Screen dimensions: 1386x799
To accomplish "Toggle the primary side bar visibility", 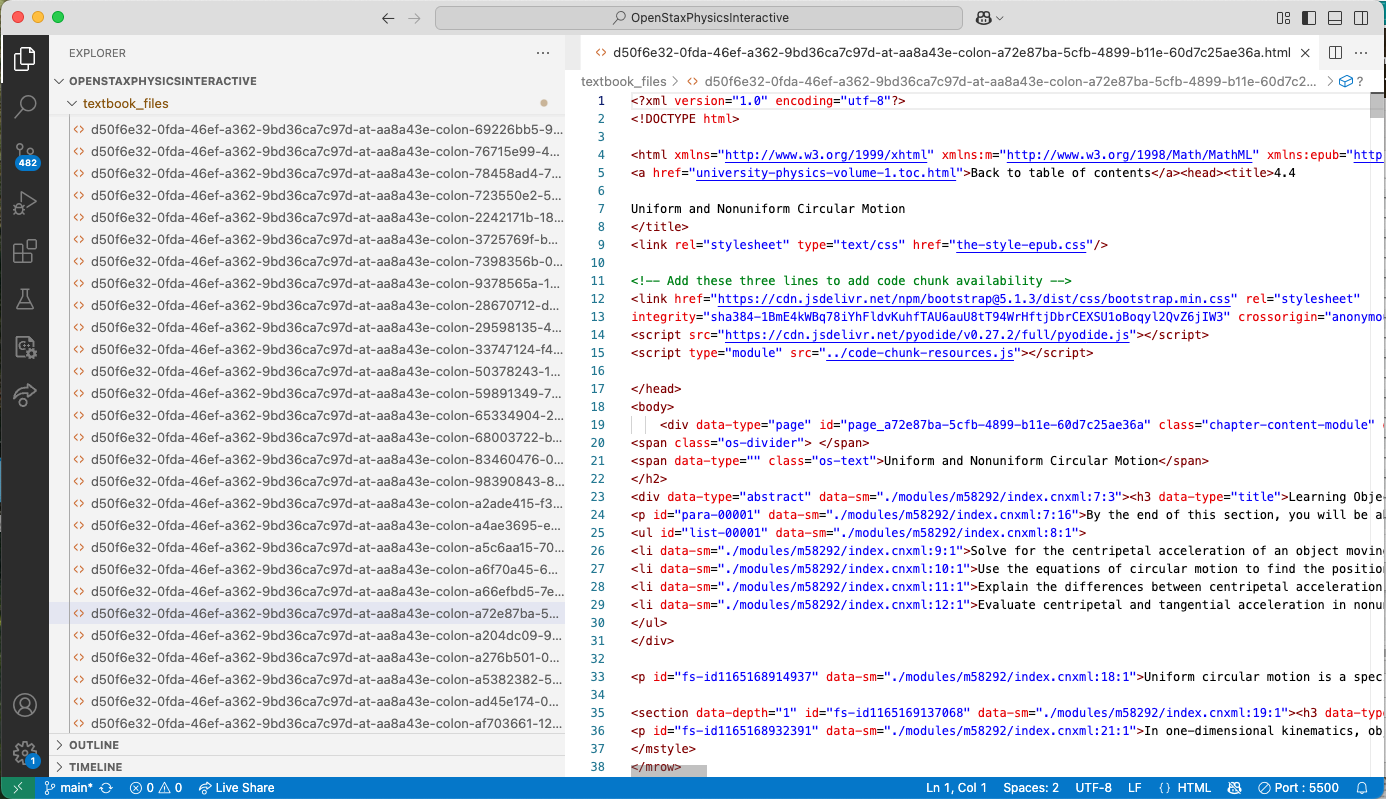I will [x=1309, y=17].
